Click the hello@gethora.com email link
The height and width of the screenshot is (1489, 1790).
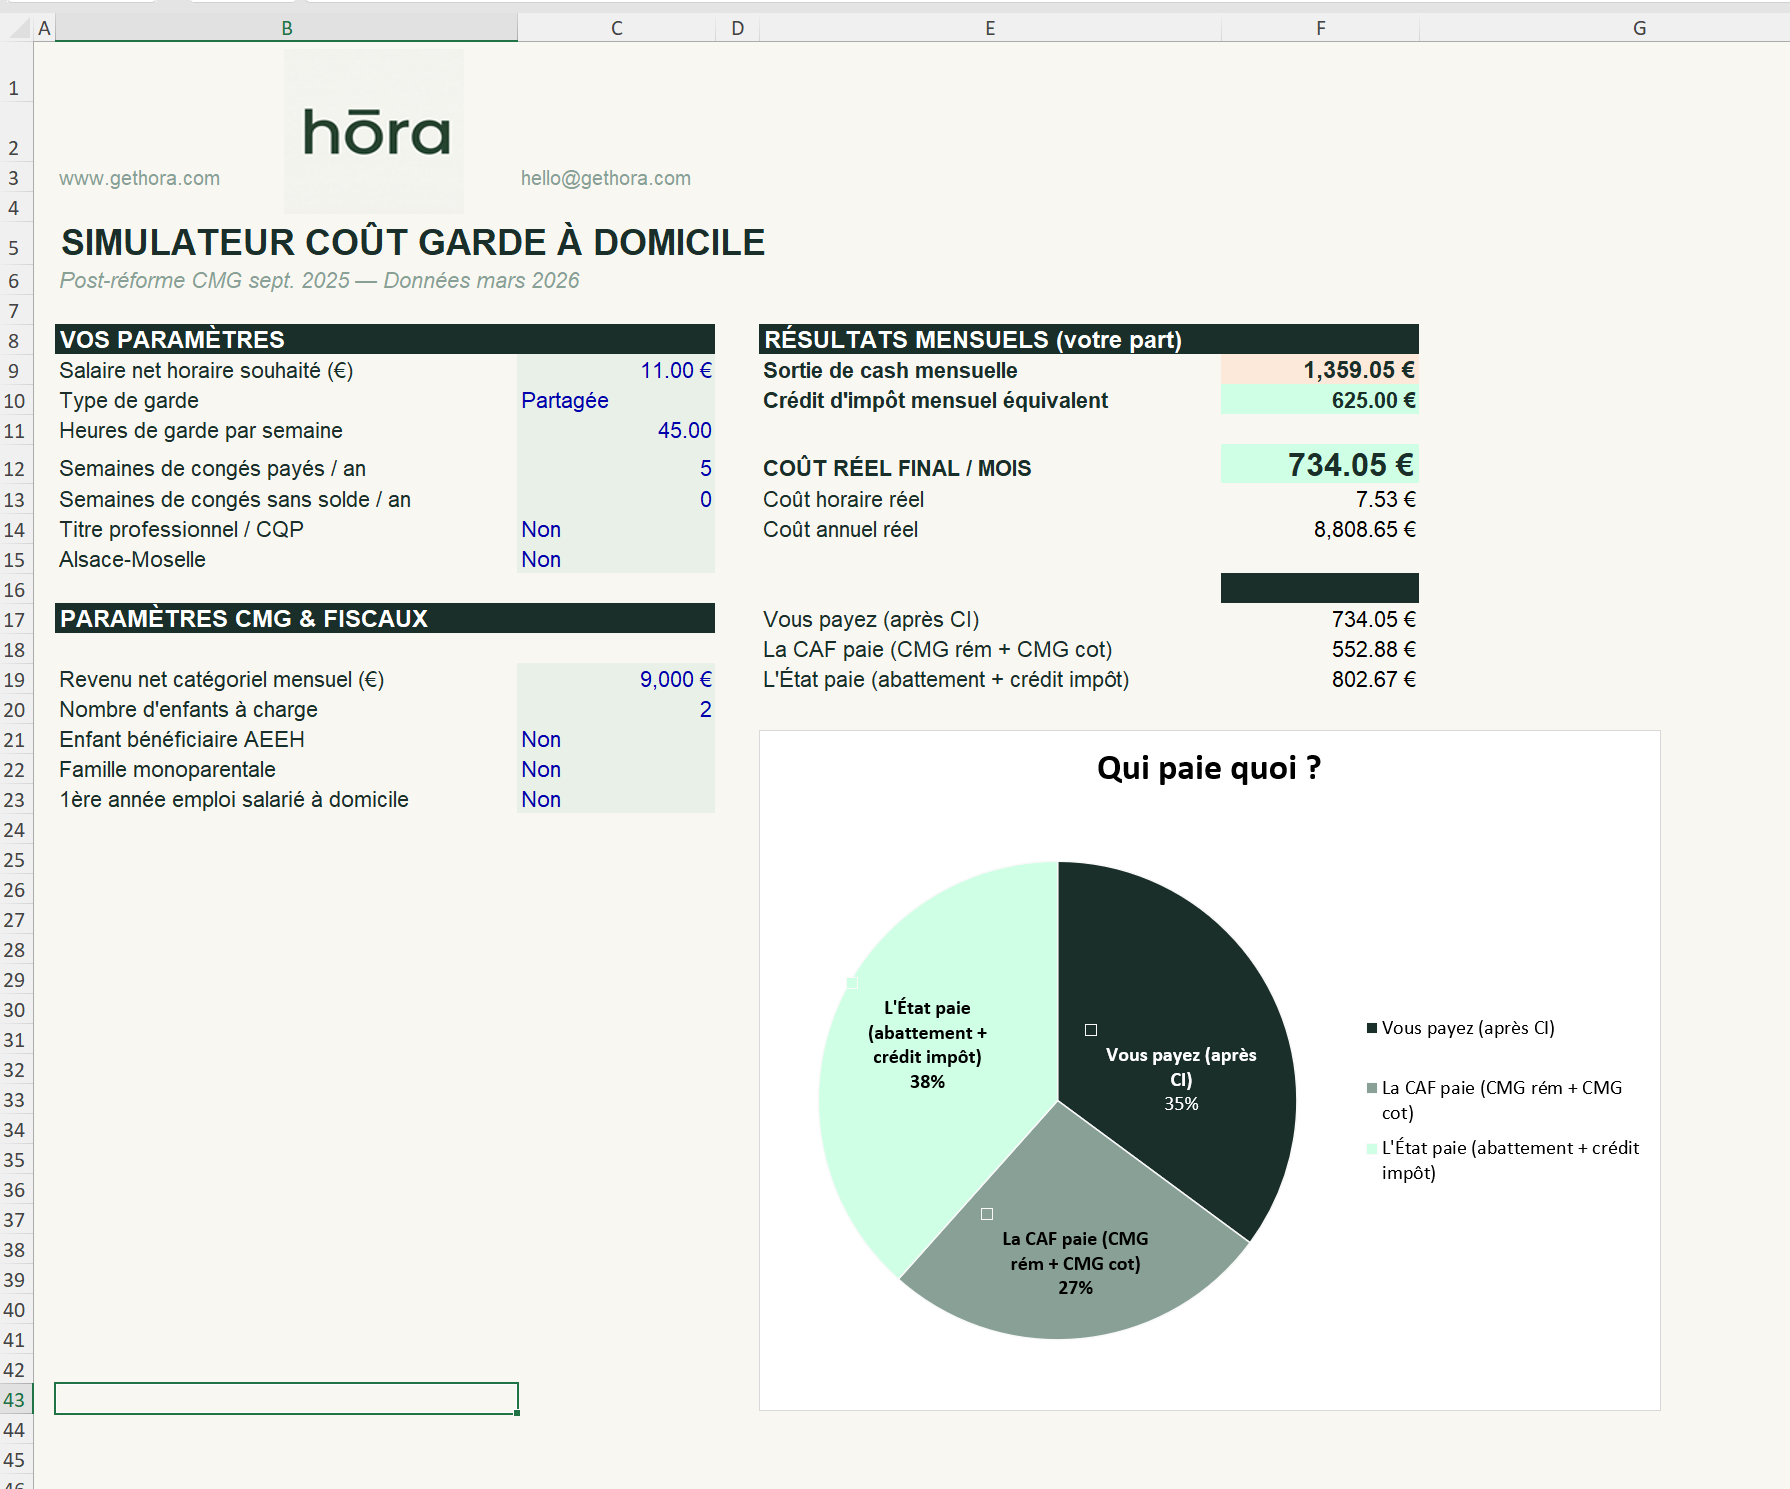click(x=605, y=178)
